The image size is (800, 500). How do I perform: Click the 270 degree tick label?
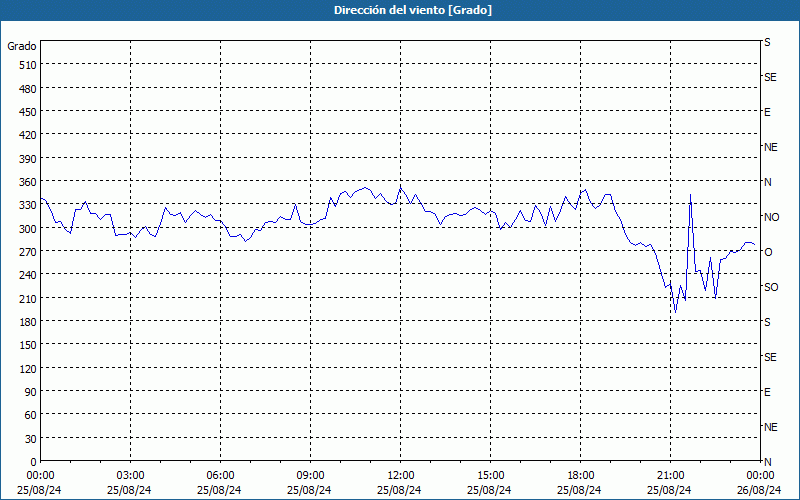tap(28, 252)
